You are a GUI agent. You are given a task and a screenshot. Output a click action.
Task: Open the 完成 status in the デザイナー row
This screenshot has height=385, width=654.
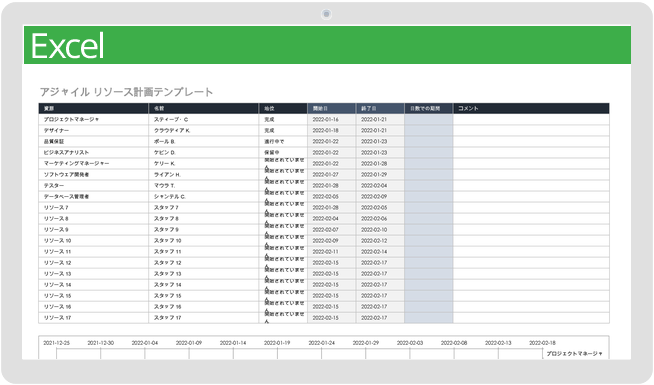click(x=283, y=131)
